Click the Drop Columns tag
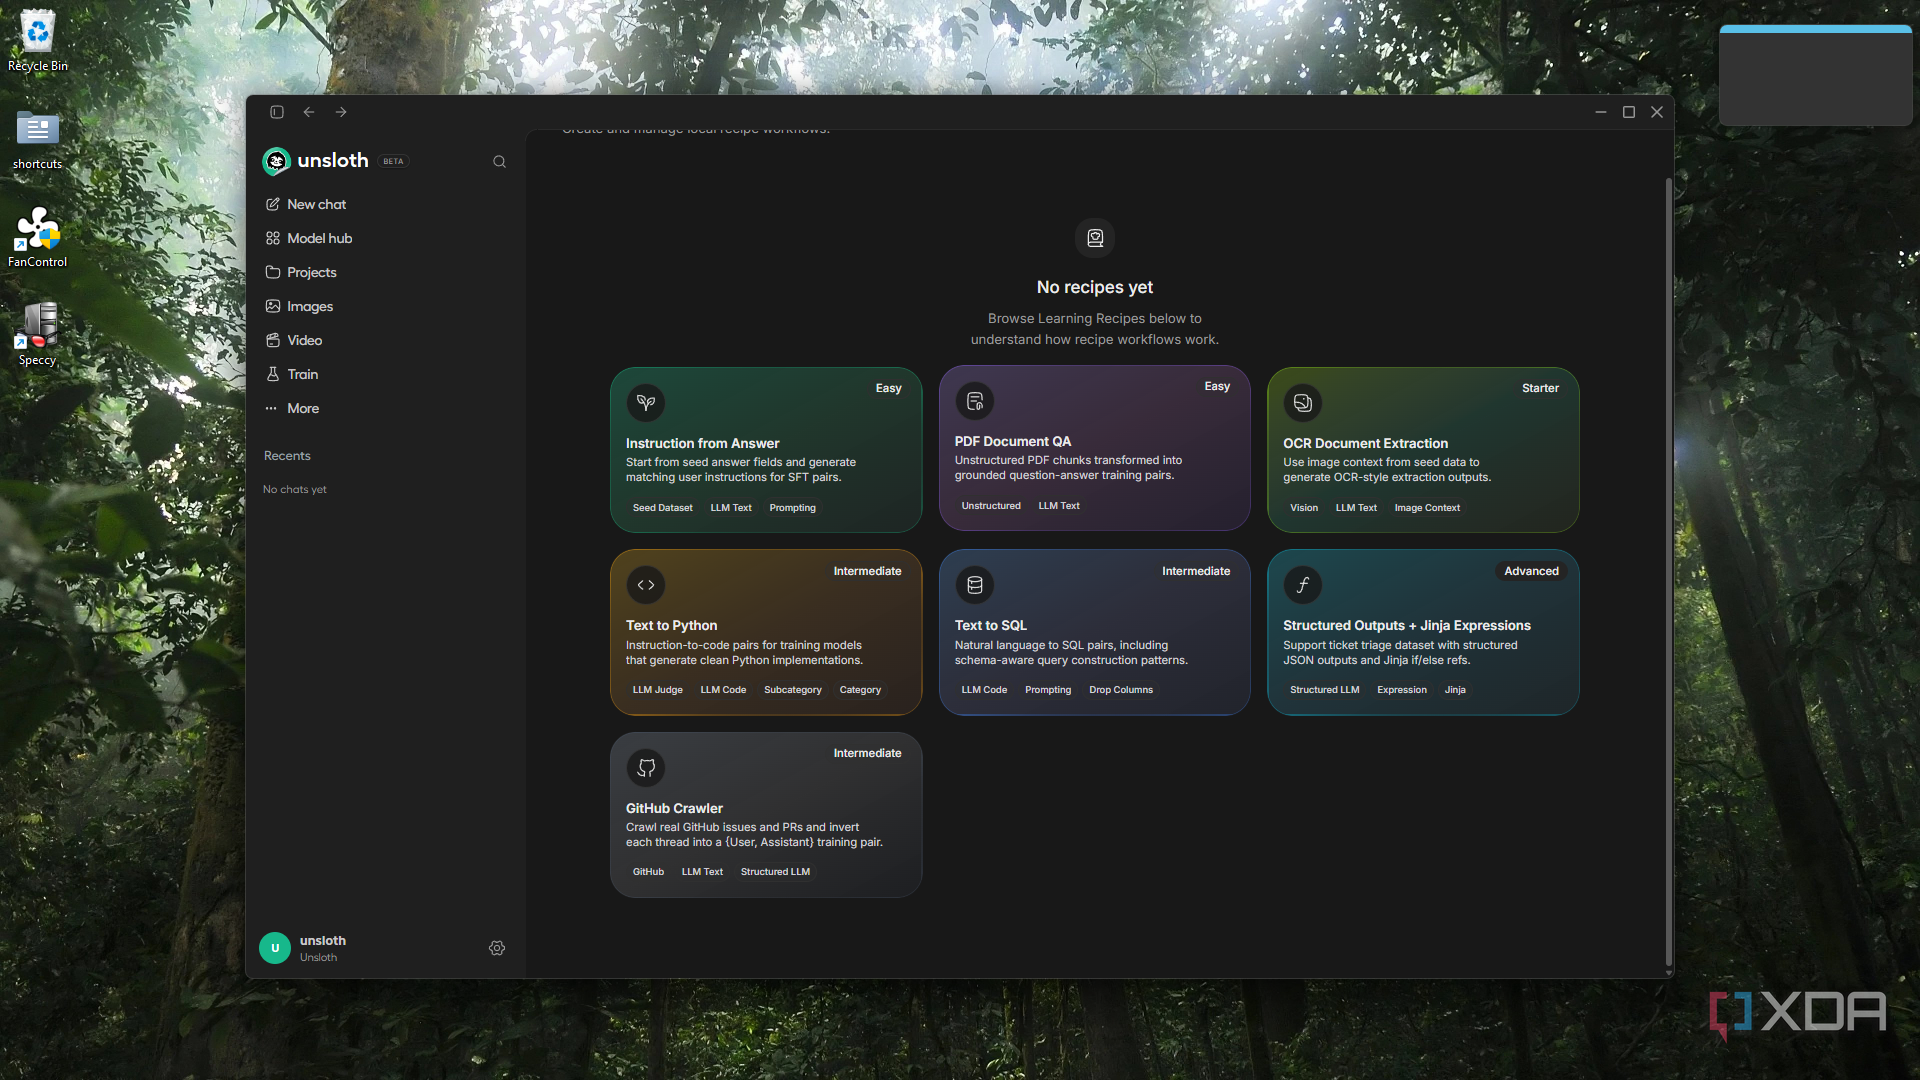The width and height of the screenshot is (1920, 1080). [1121, 690]
